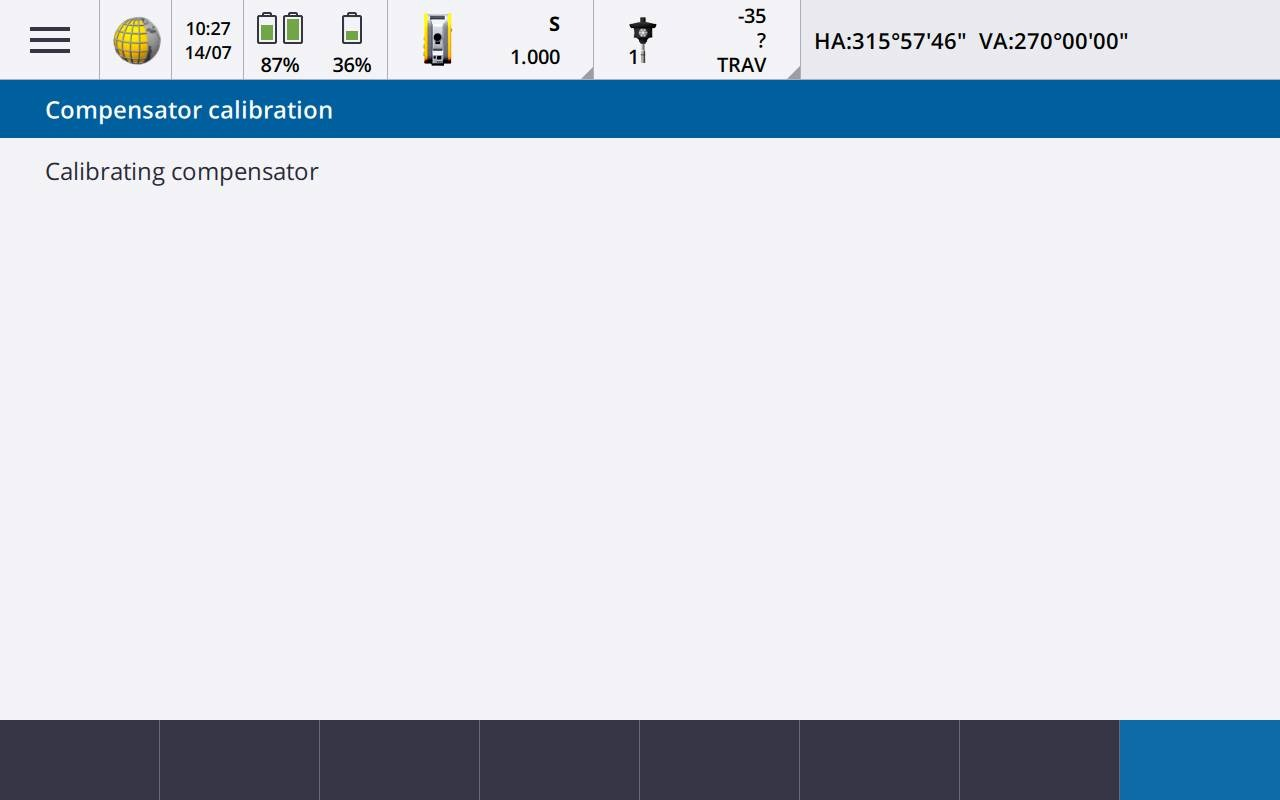1280x800 pixels.
Task: Click the dual battery 87% indicator
Action: [280, 40]
